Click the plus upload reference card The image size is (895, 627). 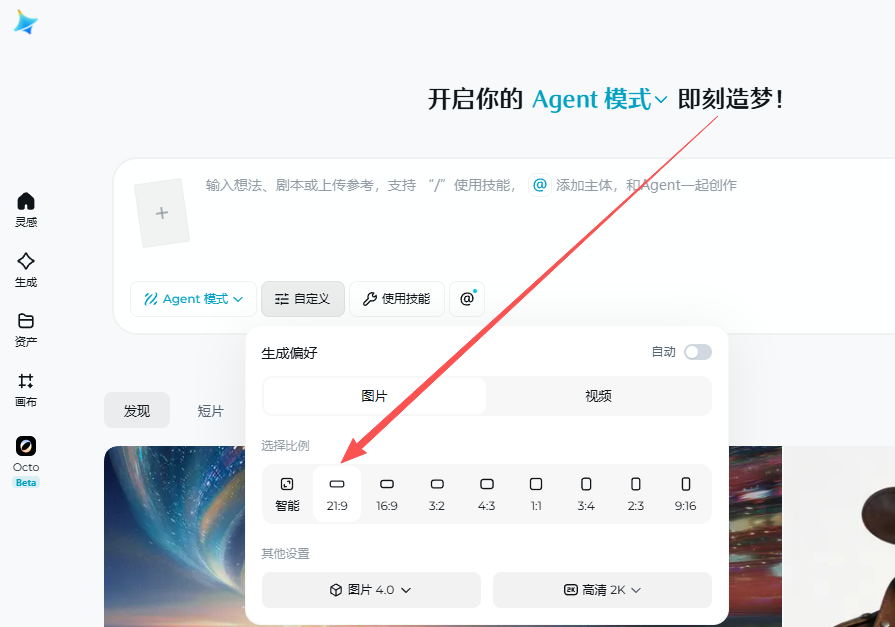162,213
